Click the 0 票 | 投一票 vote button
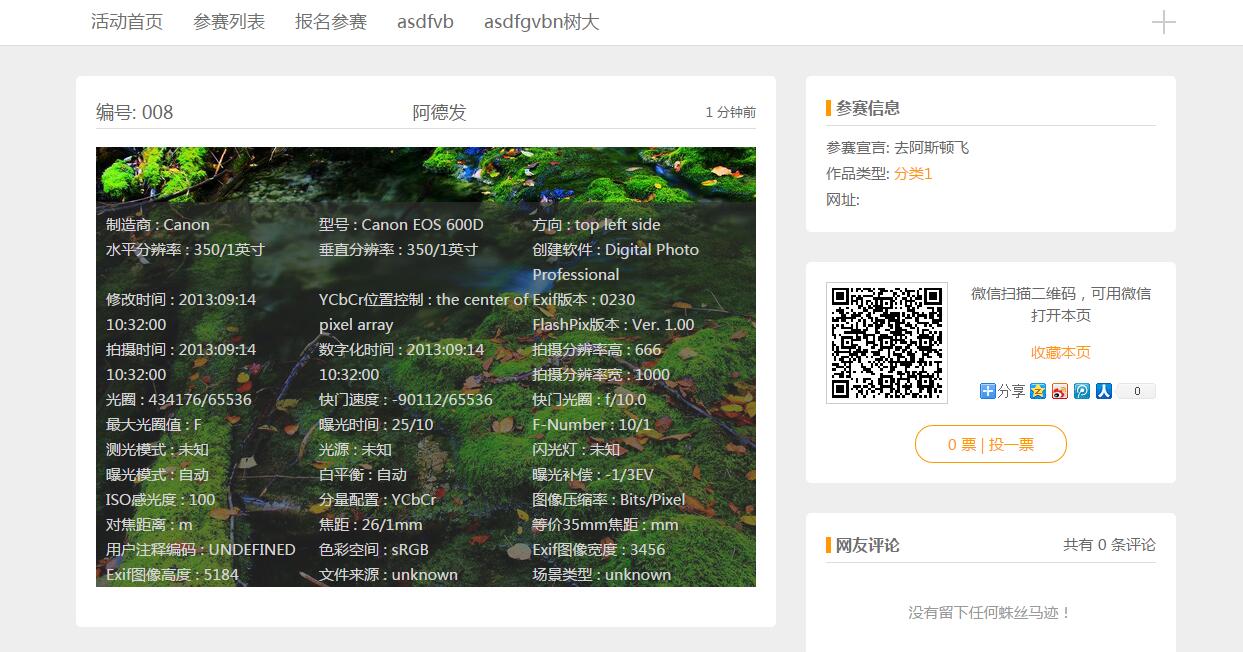Screen dimensions: 1243x652 click(x=991, y=444)
